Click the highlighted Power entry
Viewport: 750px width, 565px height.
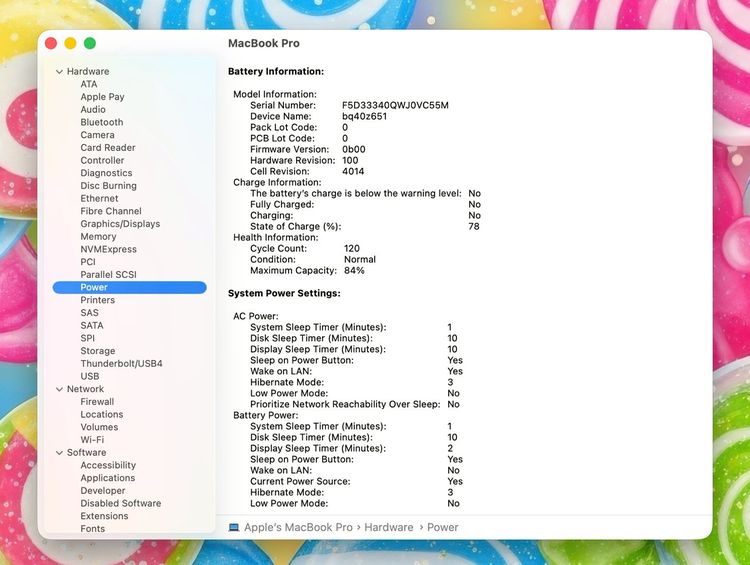pos(130,287)
